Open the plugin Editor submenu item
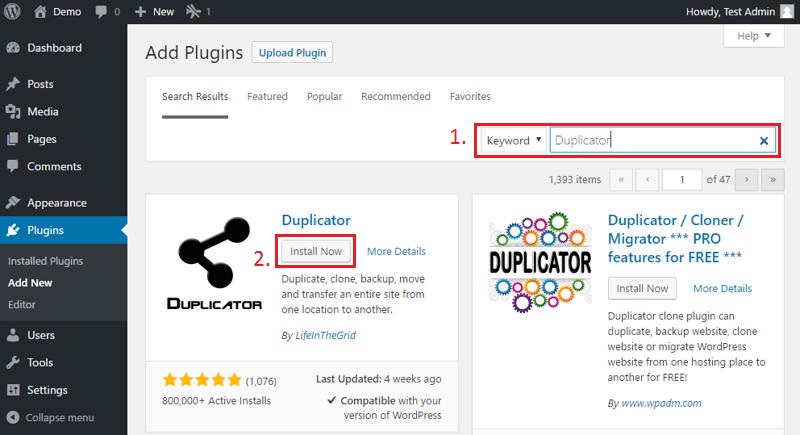 pyautogui.click(x=21, y=305)
